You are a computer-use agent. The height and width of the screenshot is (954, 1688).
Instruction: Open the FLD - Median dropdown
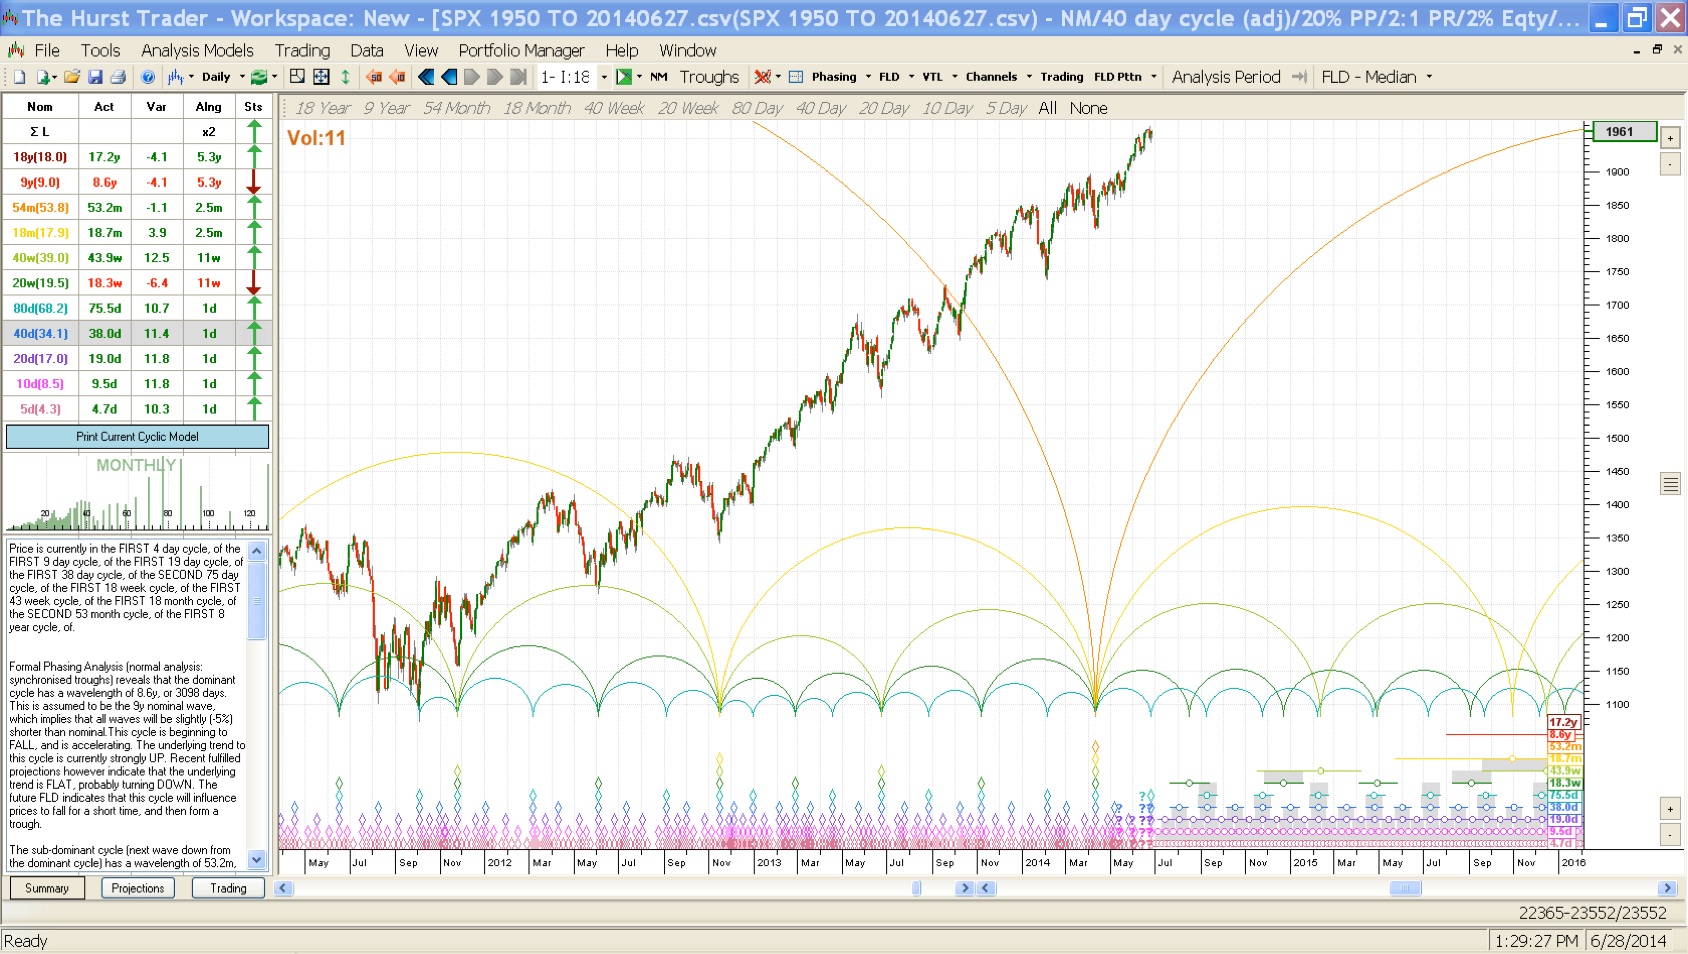(x=1429, y=77)
